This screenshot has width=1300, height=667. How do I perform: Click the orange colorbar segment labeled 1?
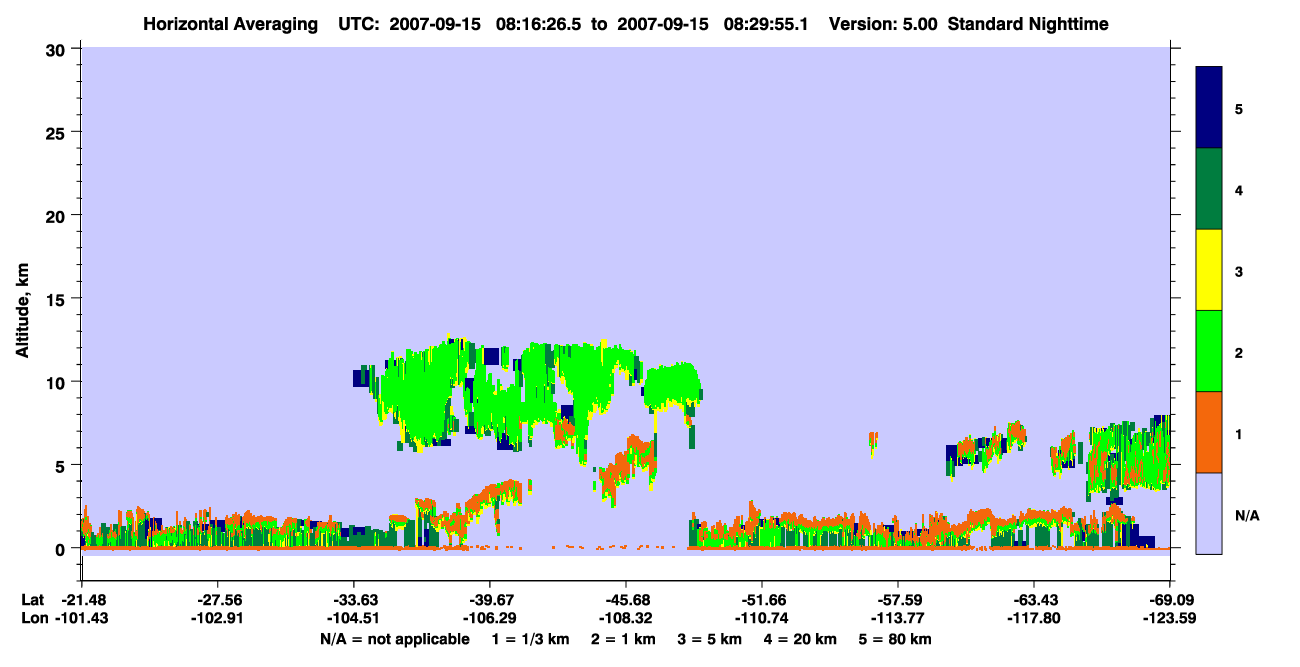[1209, 432]
